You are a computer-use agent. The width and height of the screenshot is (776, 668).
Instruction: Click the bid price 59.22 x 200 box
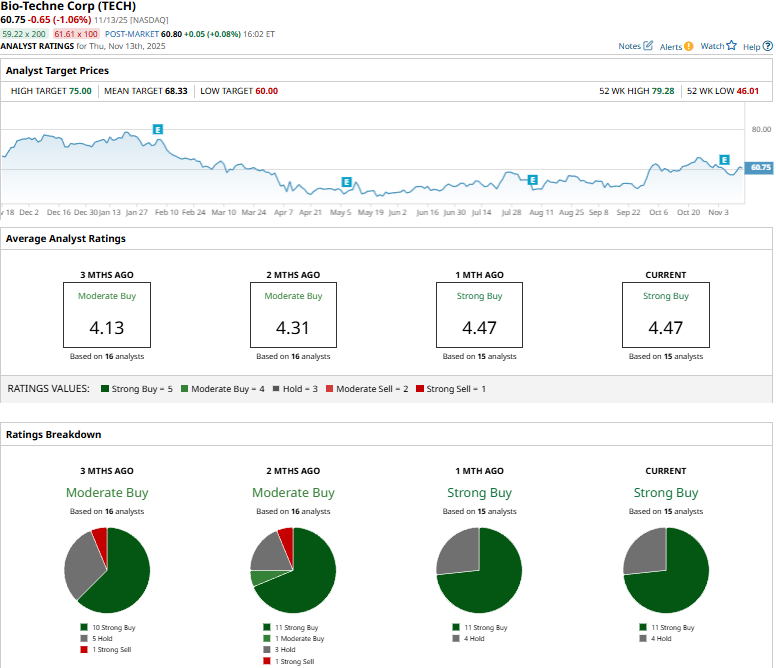point(23,34)
